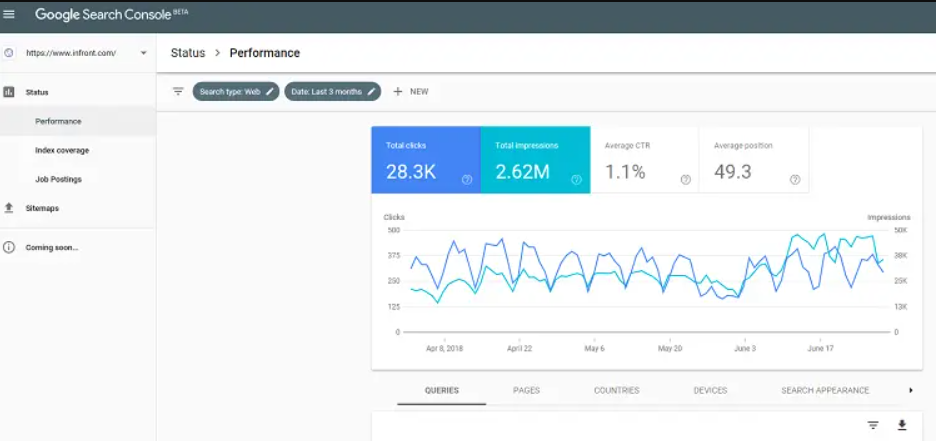
Task: Switch to the Countries tab
Action: [x=616, y=390]
